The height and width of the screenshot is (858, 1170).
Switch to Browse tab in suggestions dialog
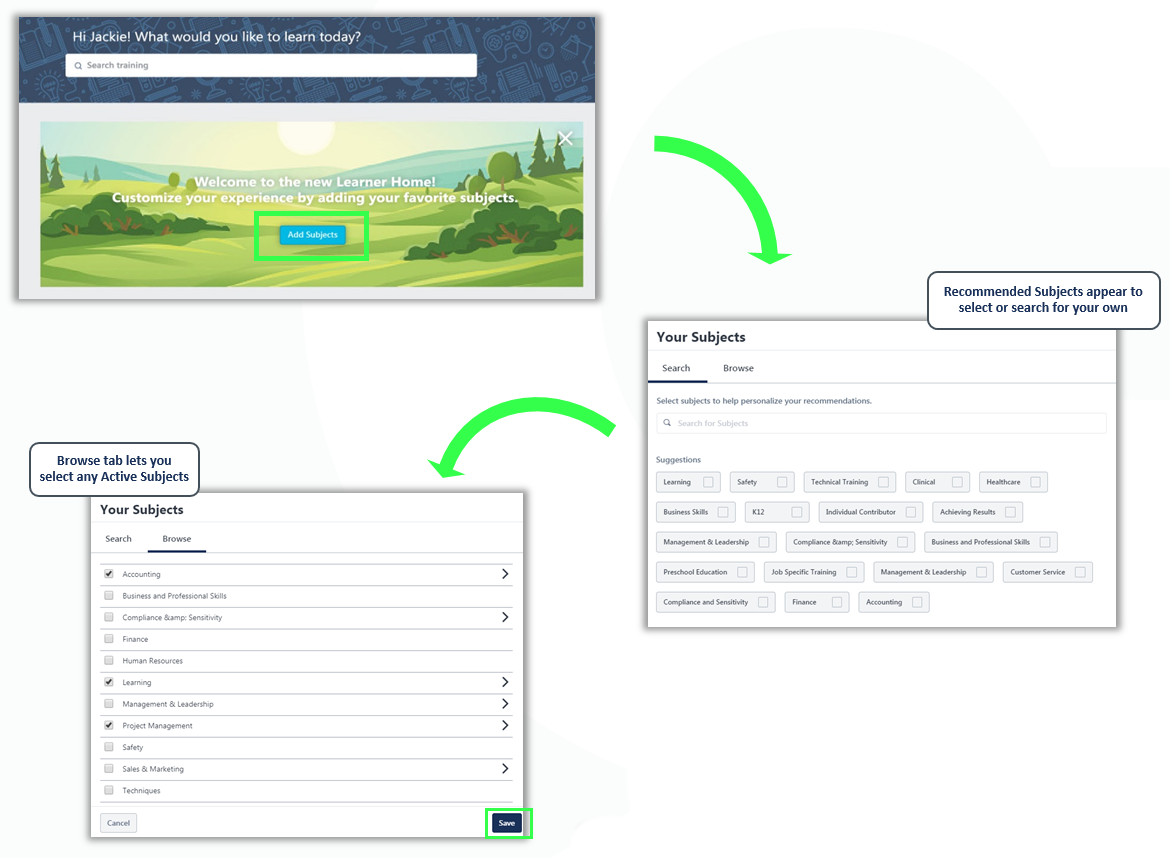click(738, 368)
